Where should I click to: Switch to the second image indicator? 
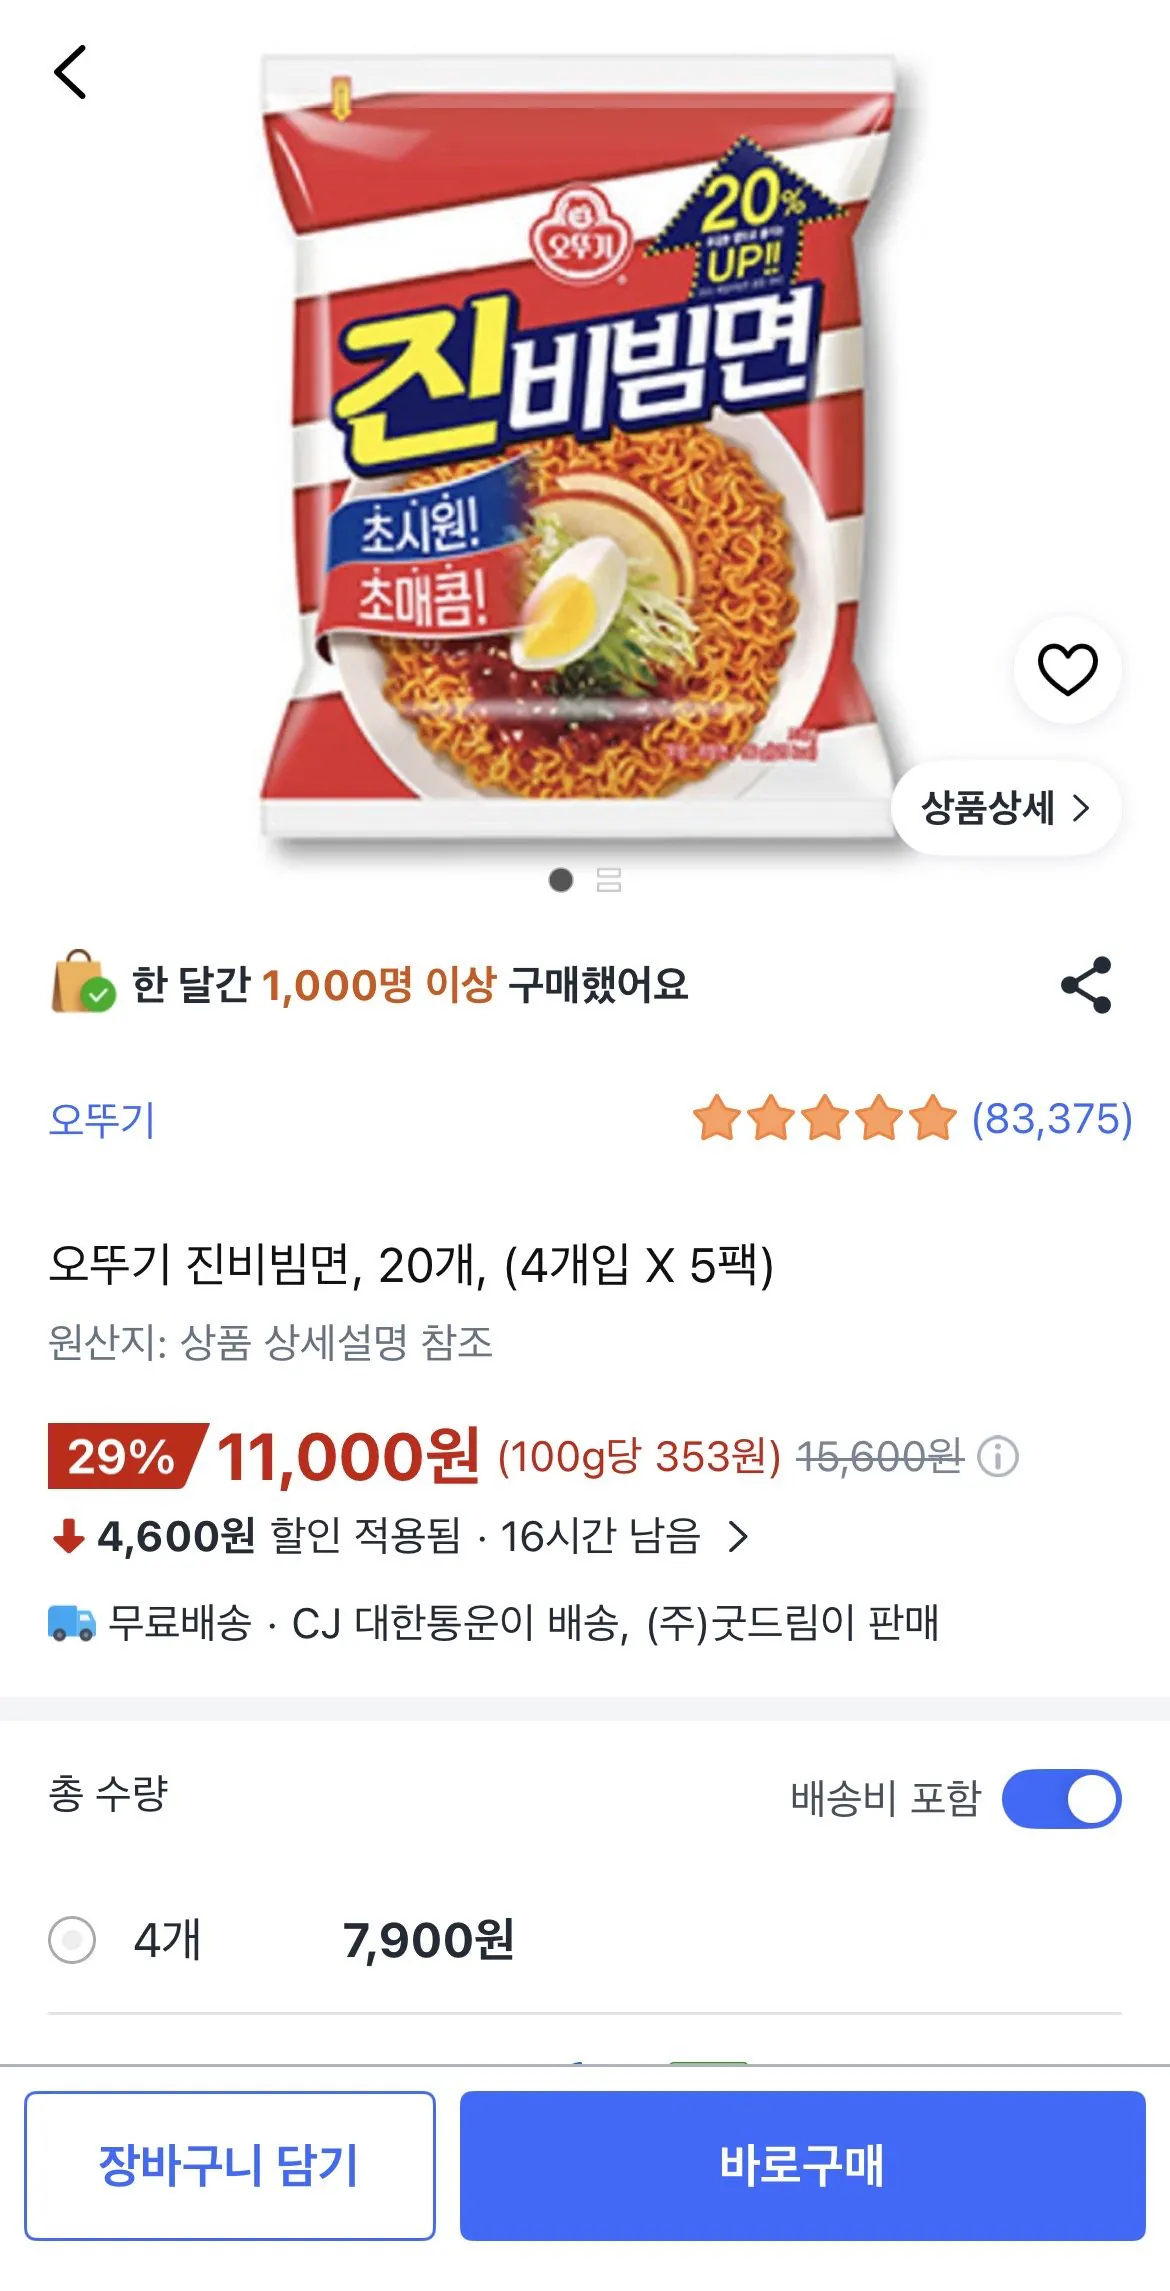609,880
